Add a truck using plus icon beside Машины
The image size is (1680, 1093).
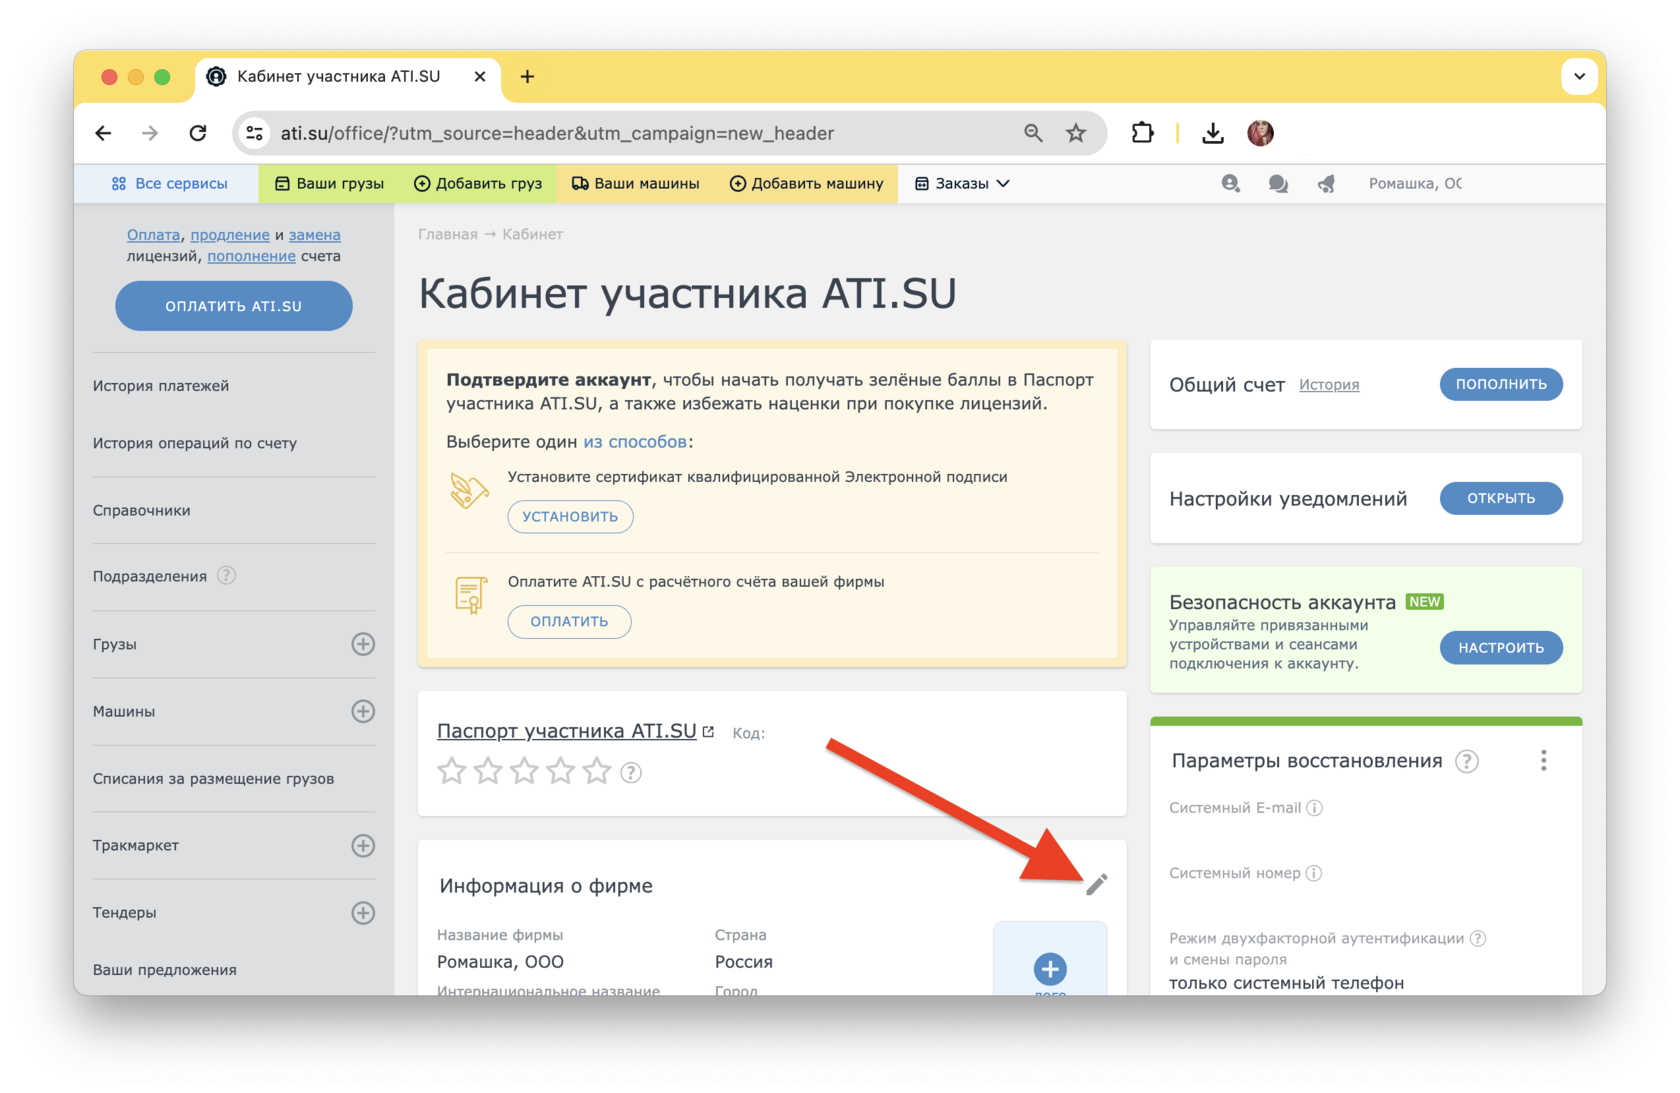363,711
